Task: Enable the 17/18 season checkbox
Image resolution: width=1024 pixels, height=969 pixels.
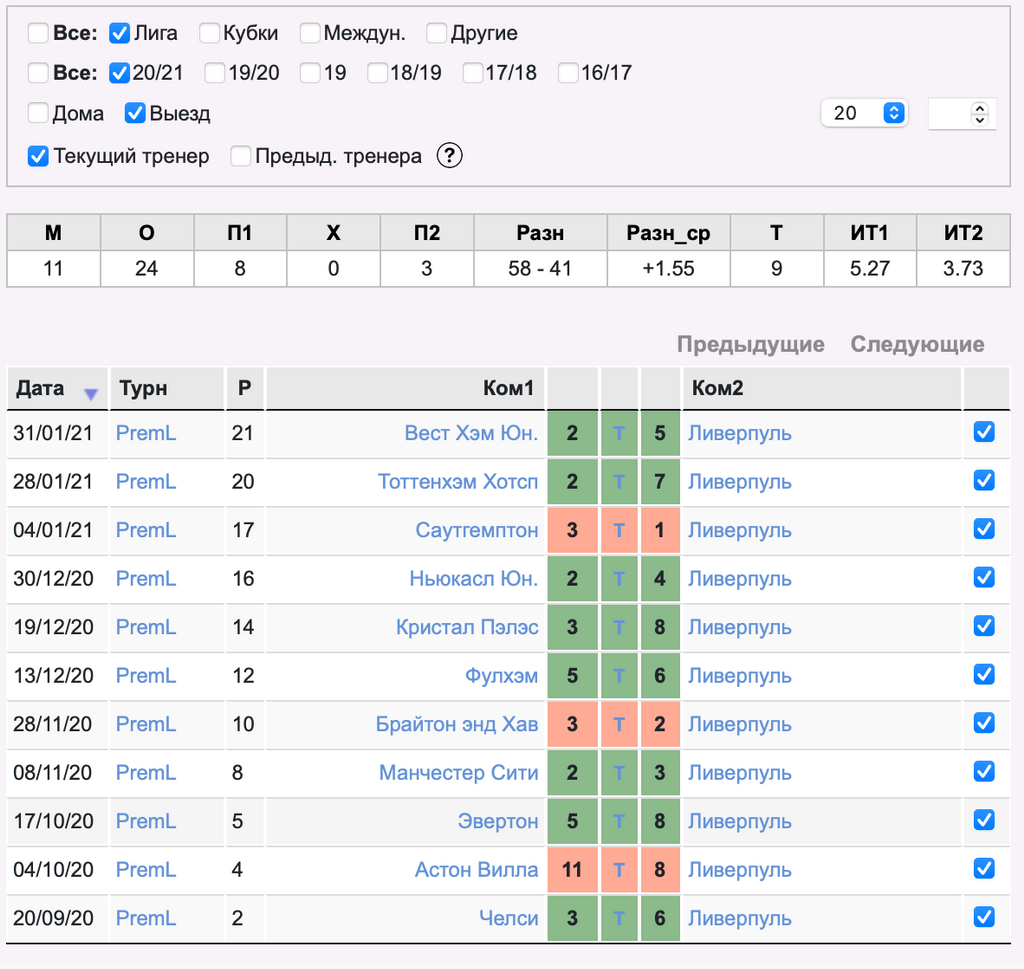Action: coord(473,72)
